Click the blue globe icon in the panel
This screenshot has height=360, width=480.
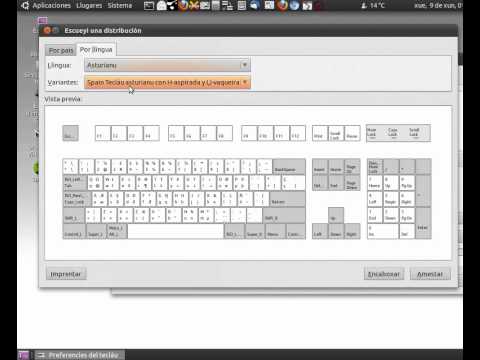tap(294, 6)
